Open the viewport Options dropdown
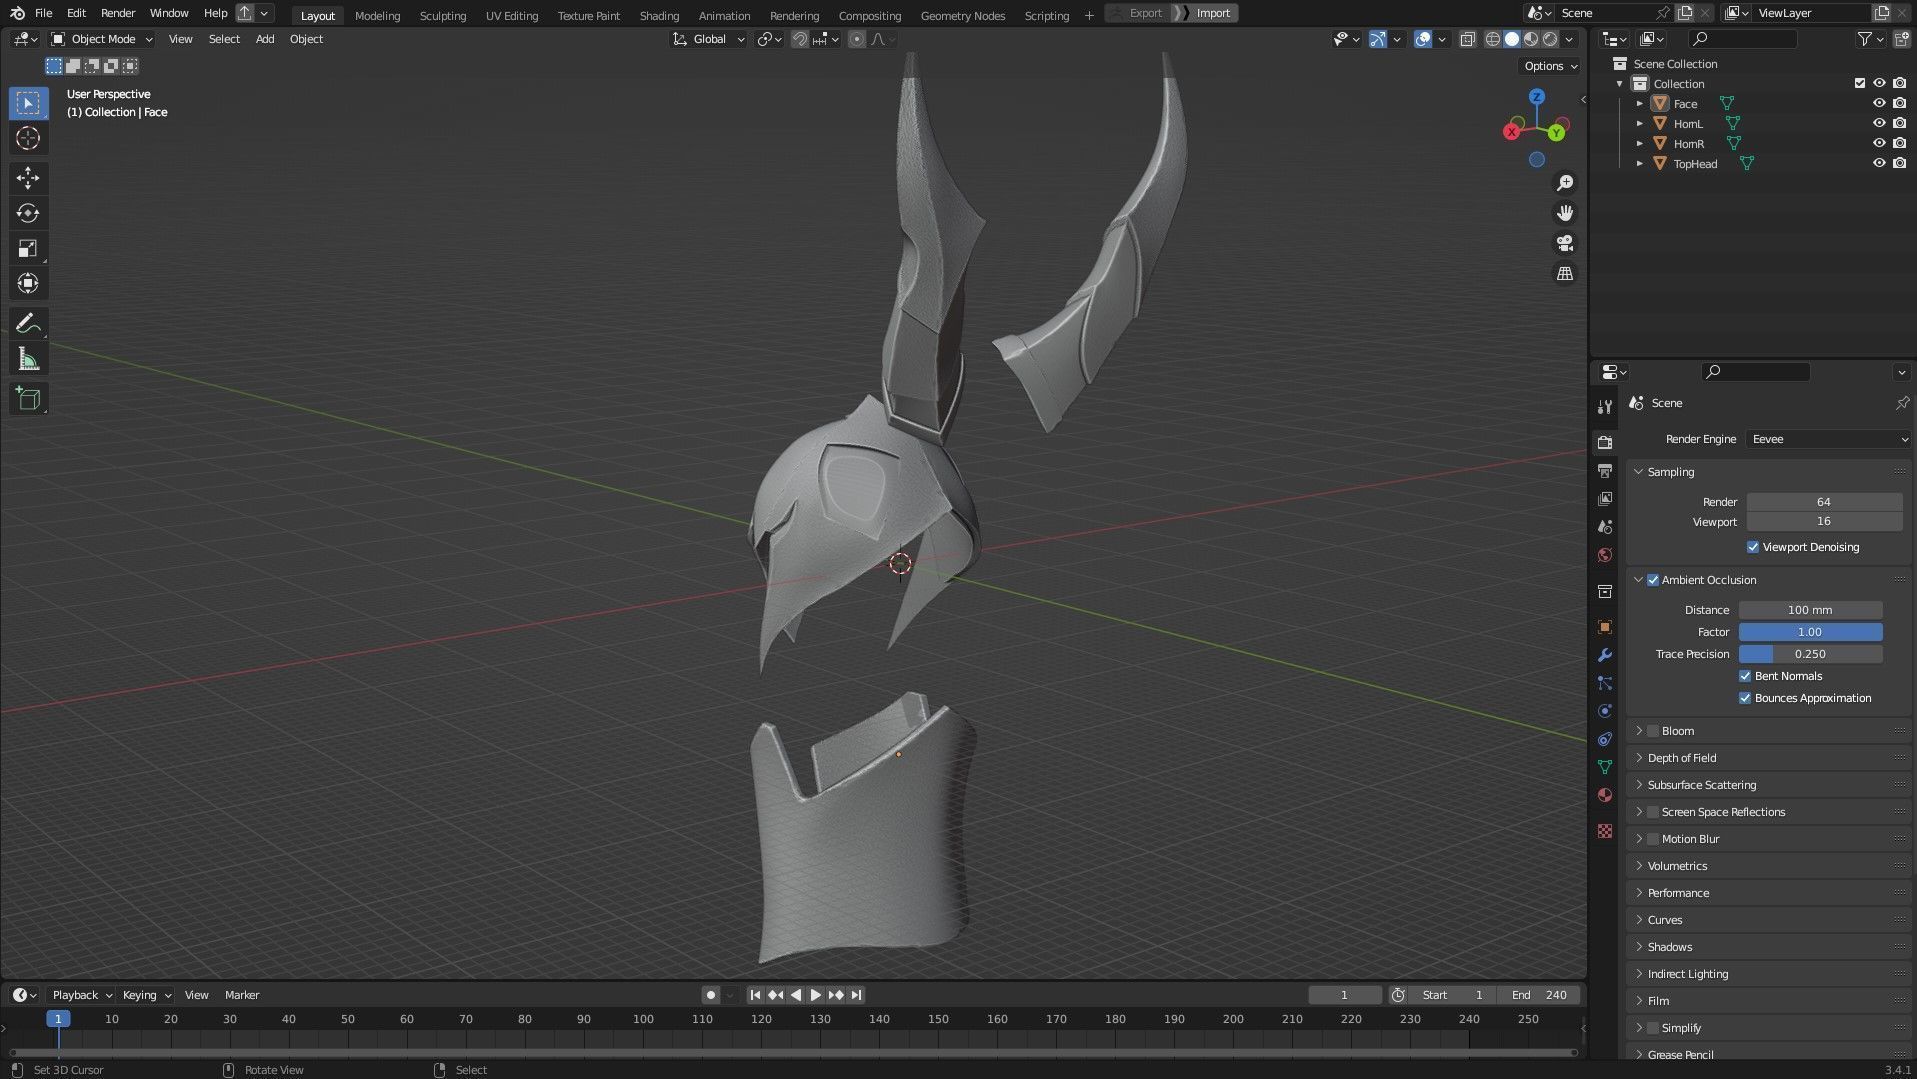The image size is (1917, 1079). 1550,66
